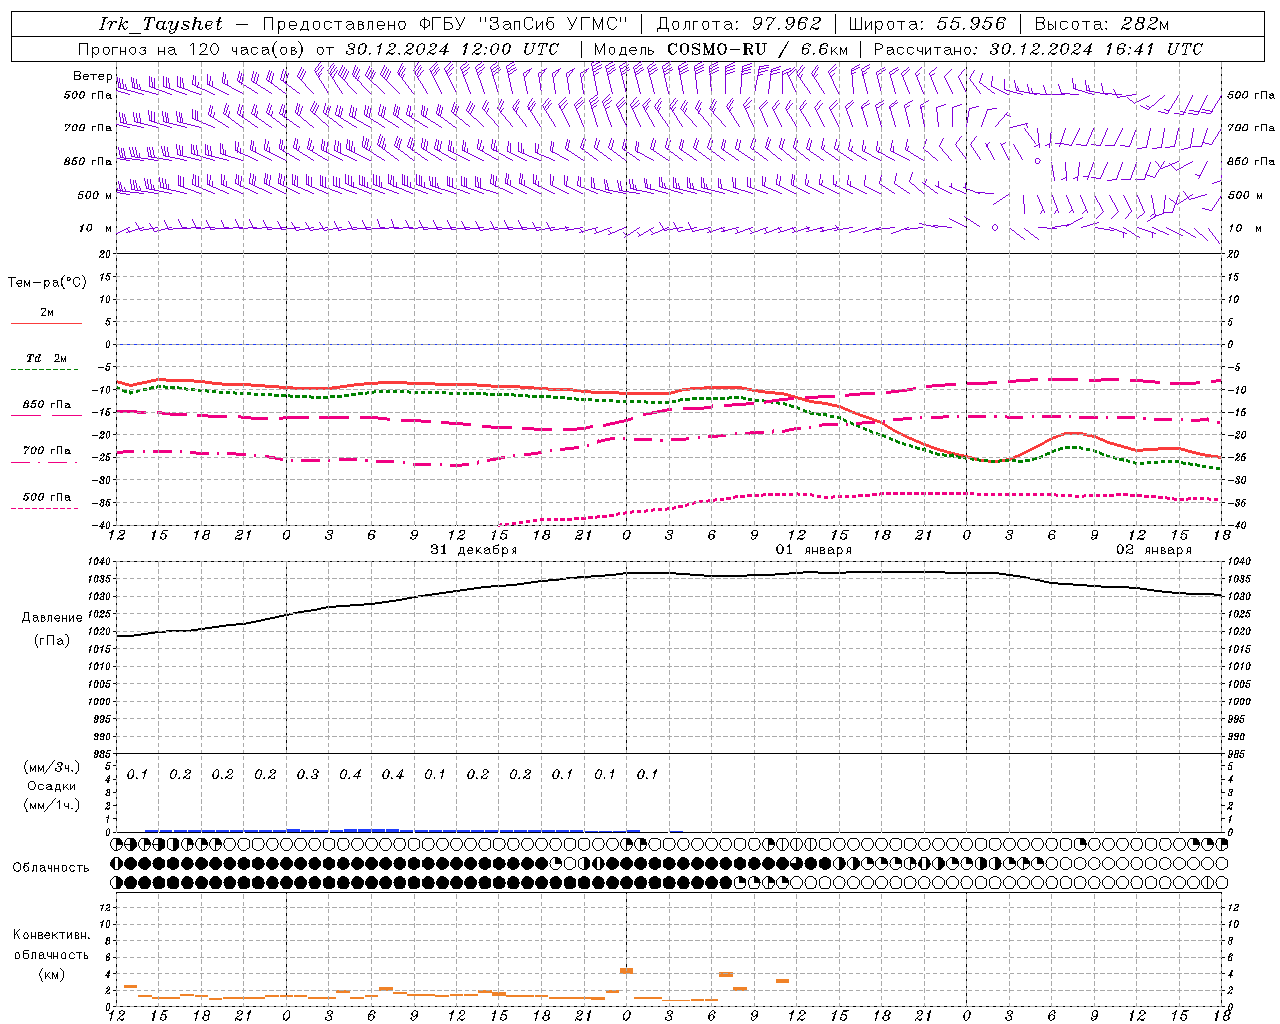Click the Ветер wind panel label

click(92, 76)
